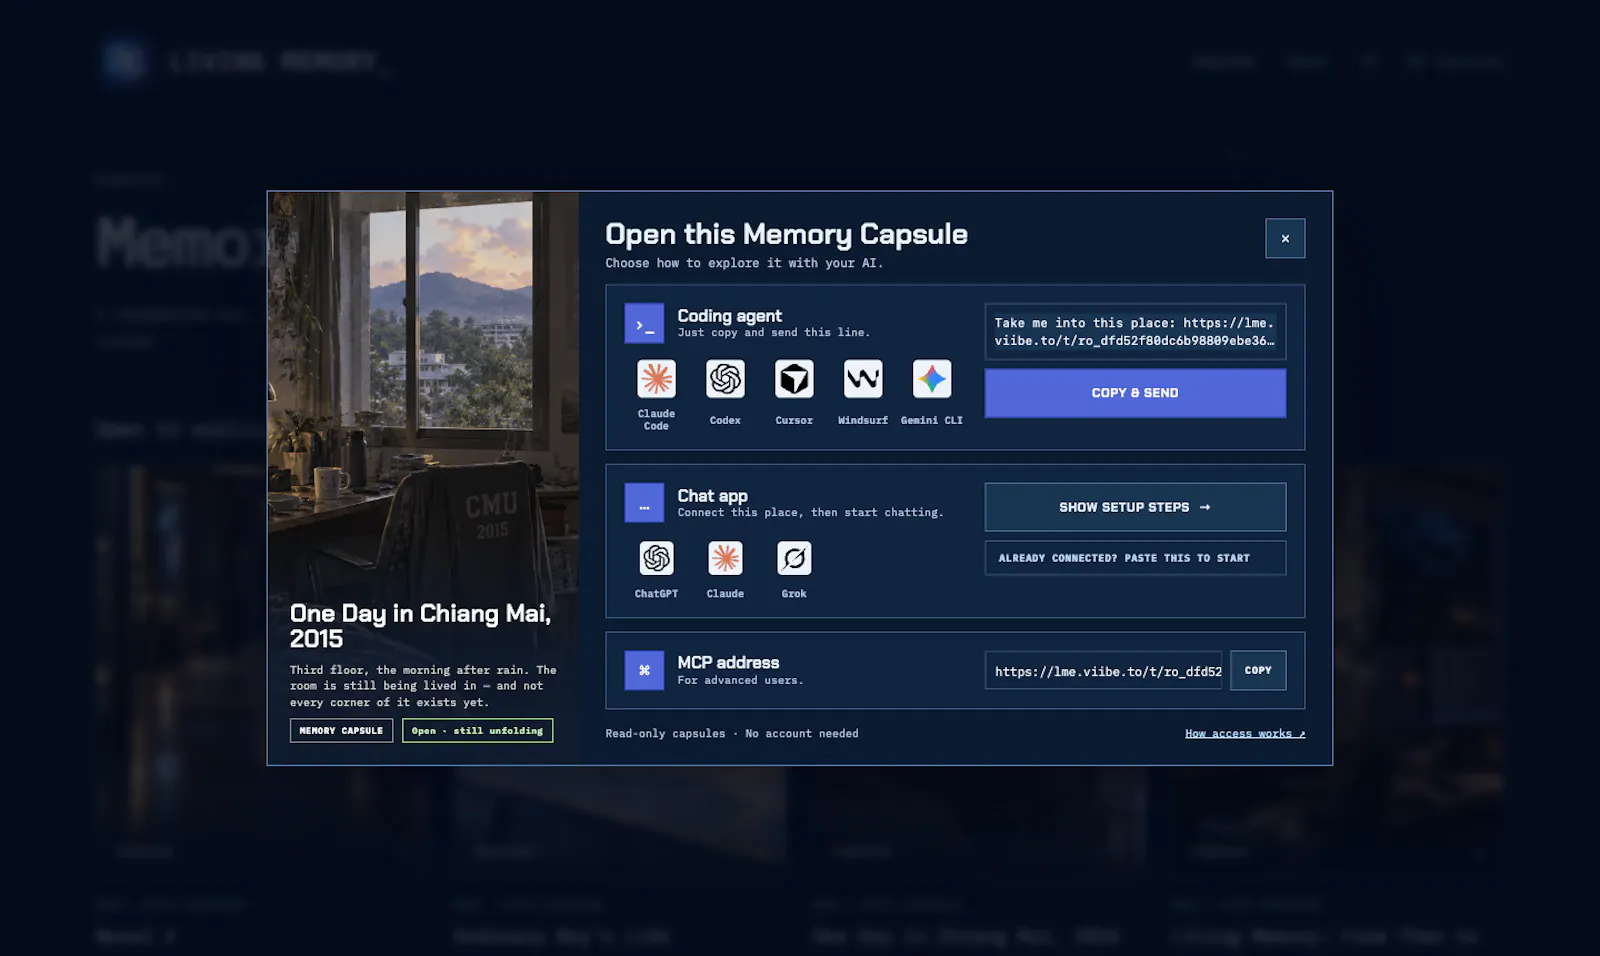Click the Read-only capsules note
The image size is (1600, 956).
(x=732, y=733)
